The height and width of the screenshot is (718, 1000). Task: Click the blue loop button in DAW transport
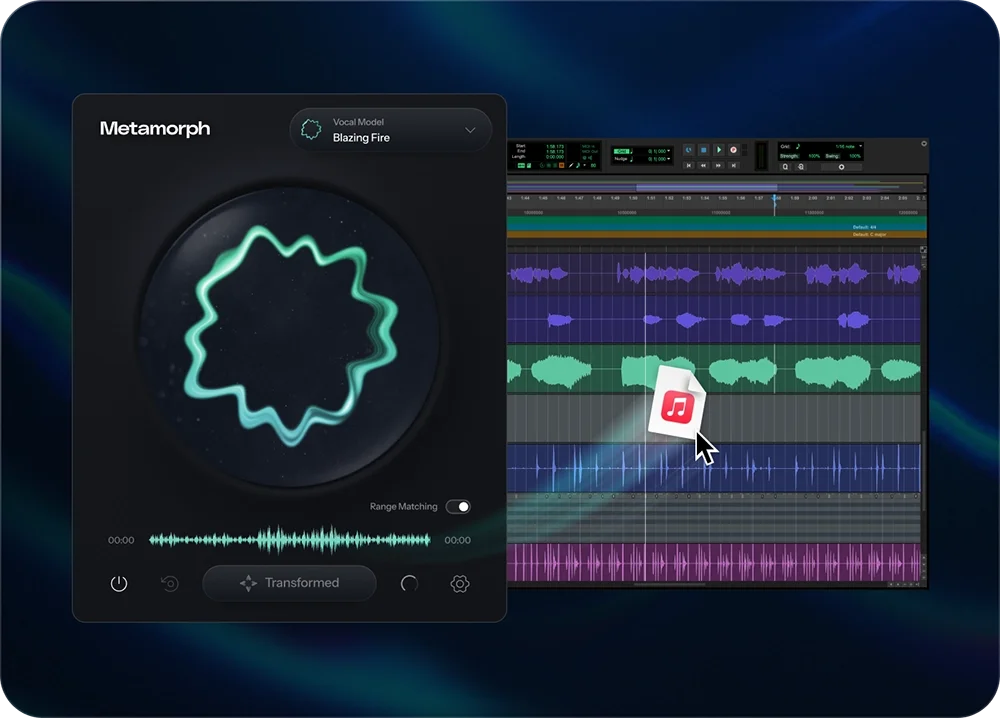point(689,150)
